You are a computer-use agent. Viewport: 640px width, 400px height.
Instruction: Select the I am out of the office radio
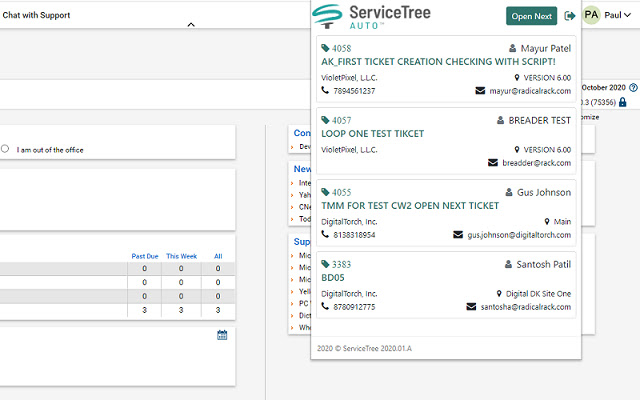point(5,149)
